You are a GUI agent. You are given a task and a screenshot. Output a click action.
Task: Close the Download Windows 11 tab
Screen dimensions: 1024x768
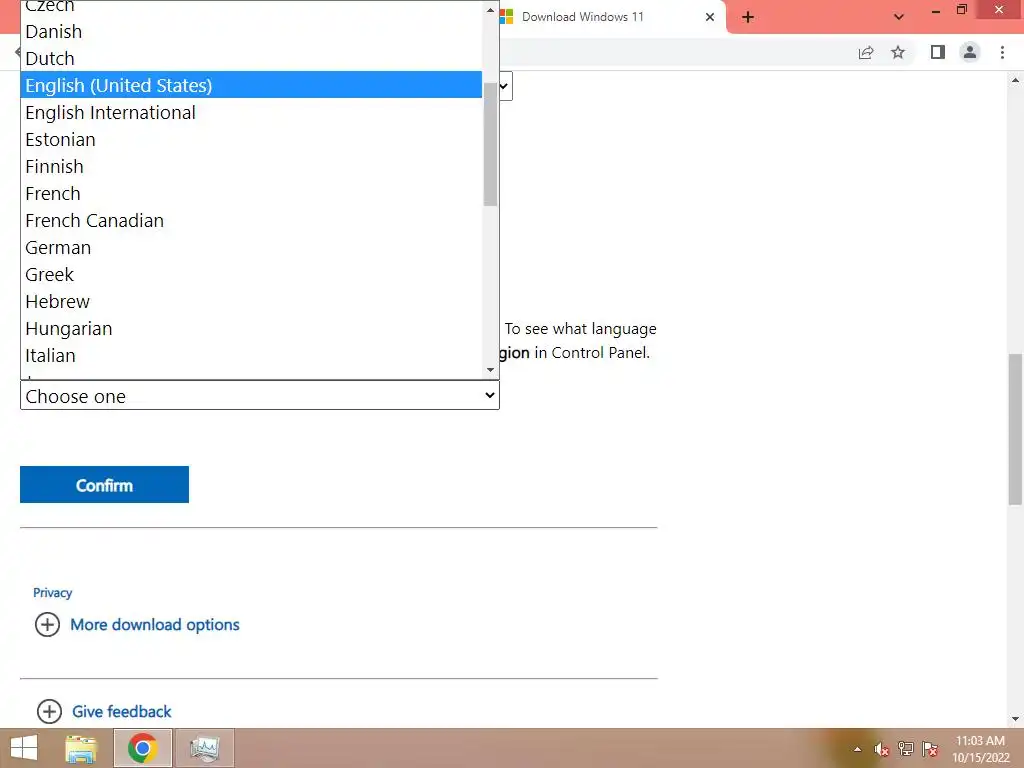coord(710,17)
